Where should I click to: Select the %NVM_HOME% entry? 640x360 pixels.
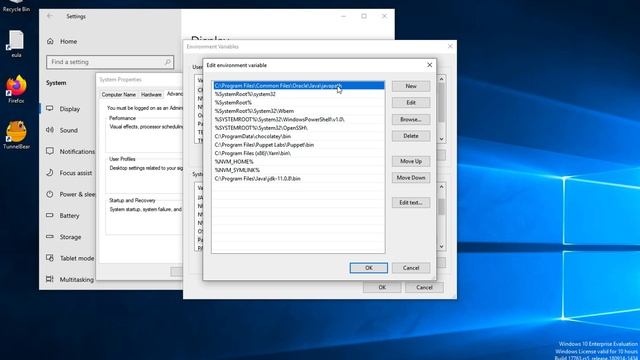pyautogui.click(x=299, y=162)
